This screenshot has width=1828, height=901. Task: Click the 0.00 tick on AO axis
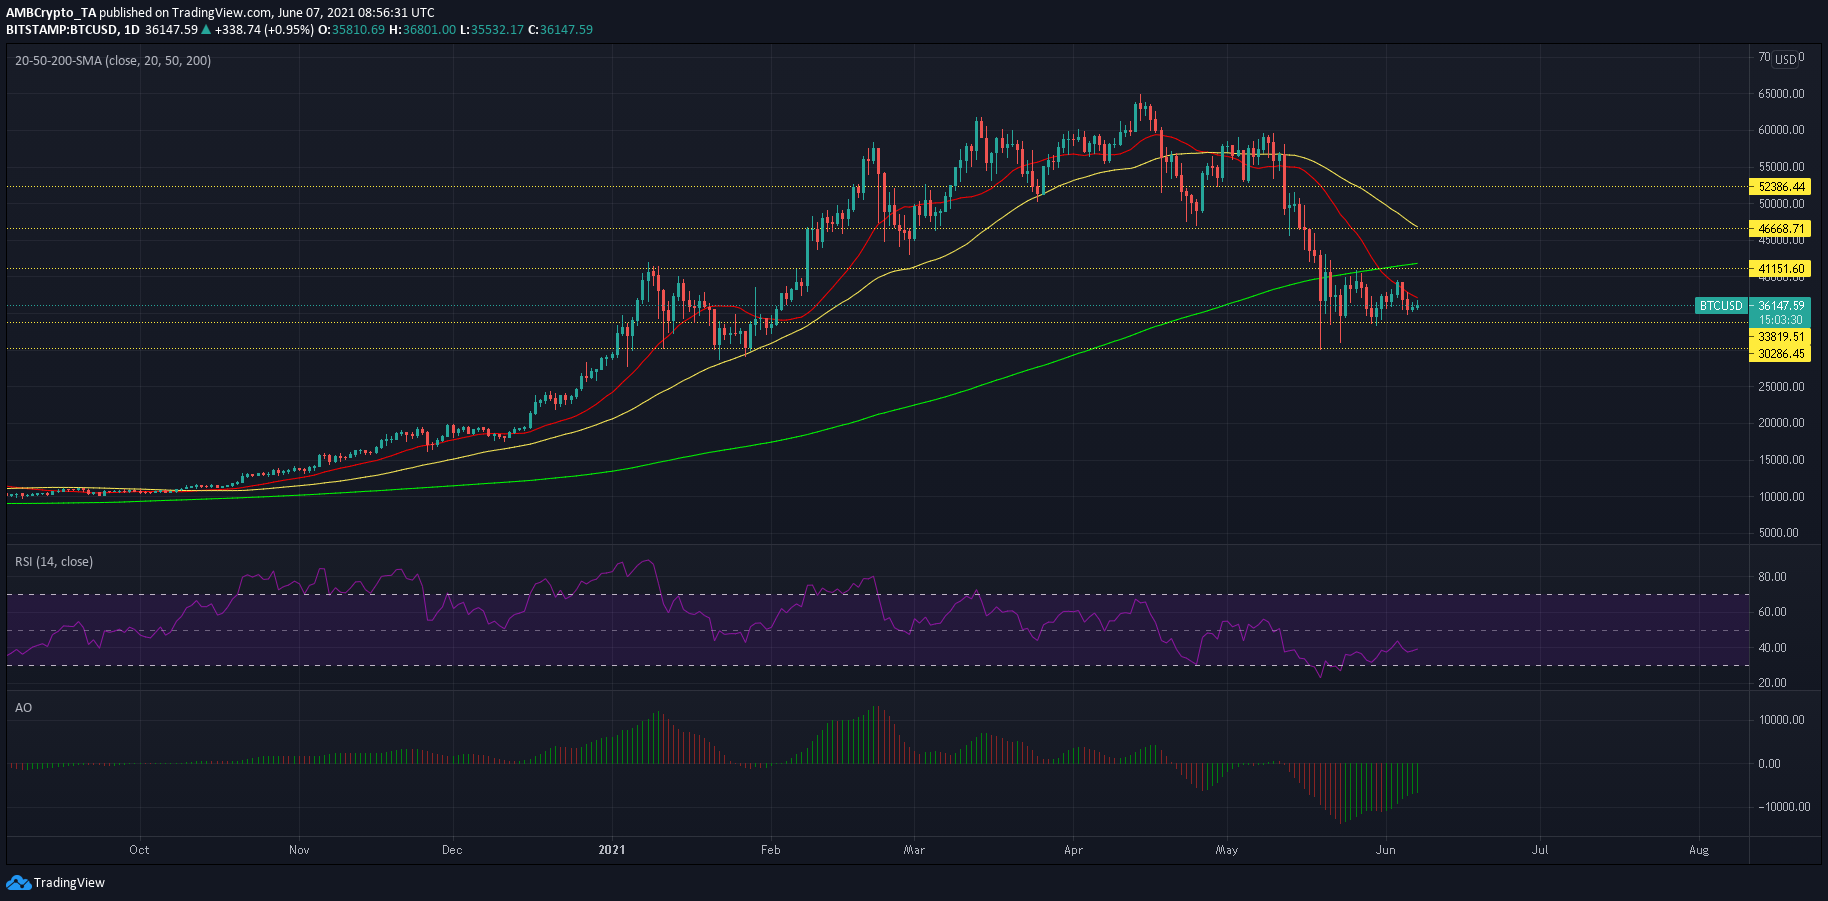pos(1769,764)
